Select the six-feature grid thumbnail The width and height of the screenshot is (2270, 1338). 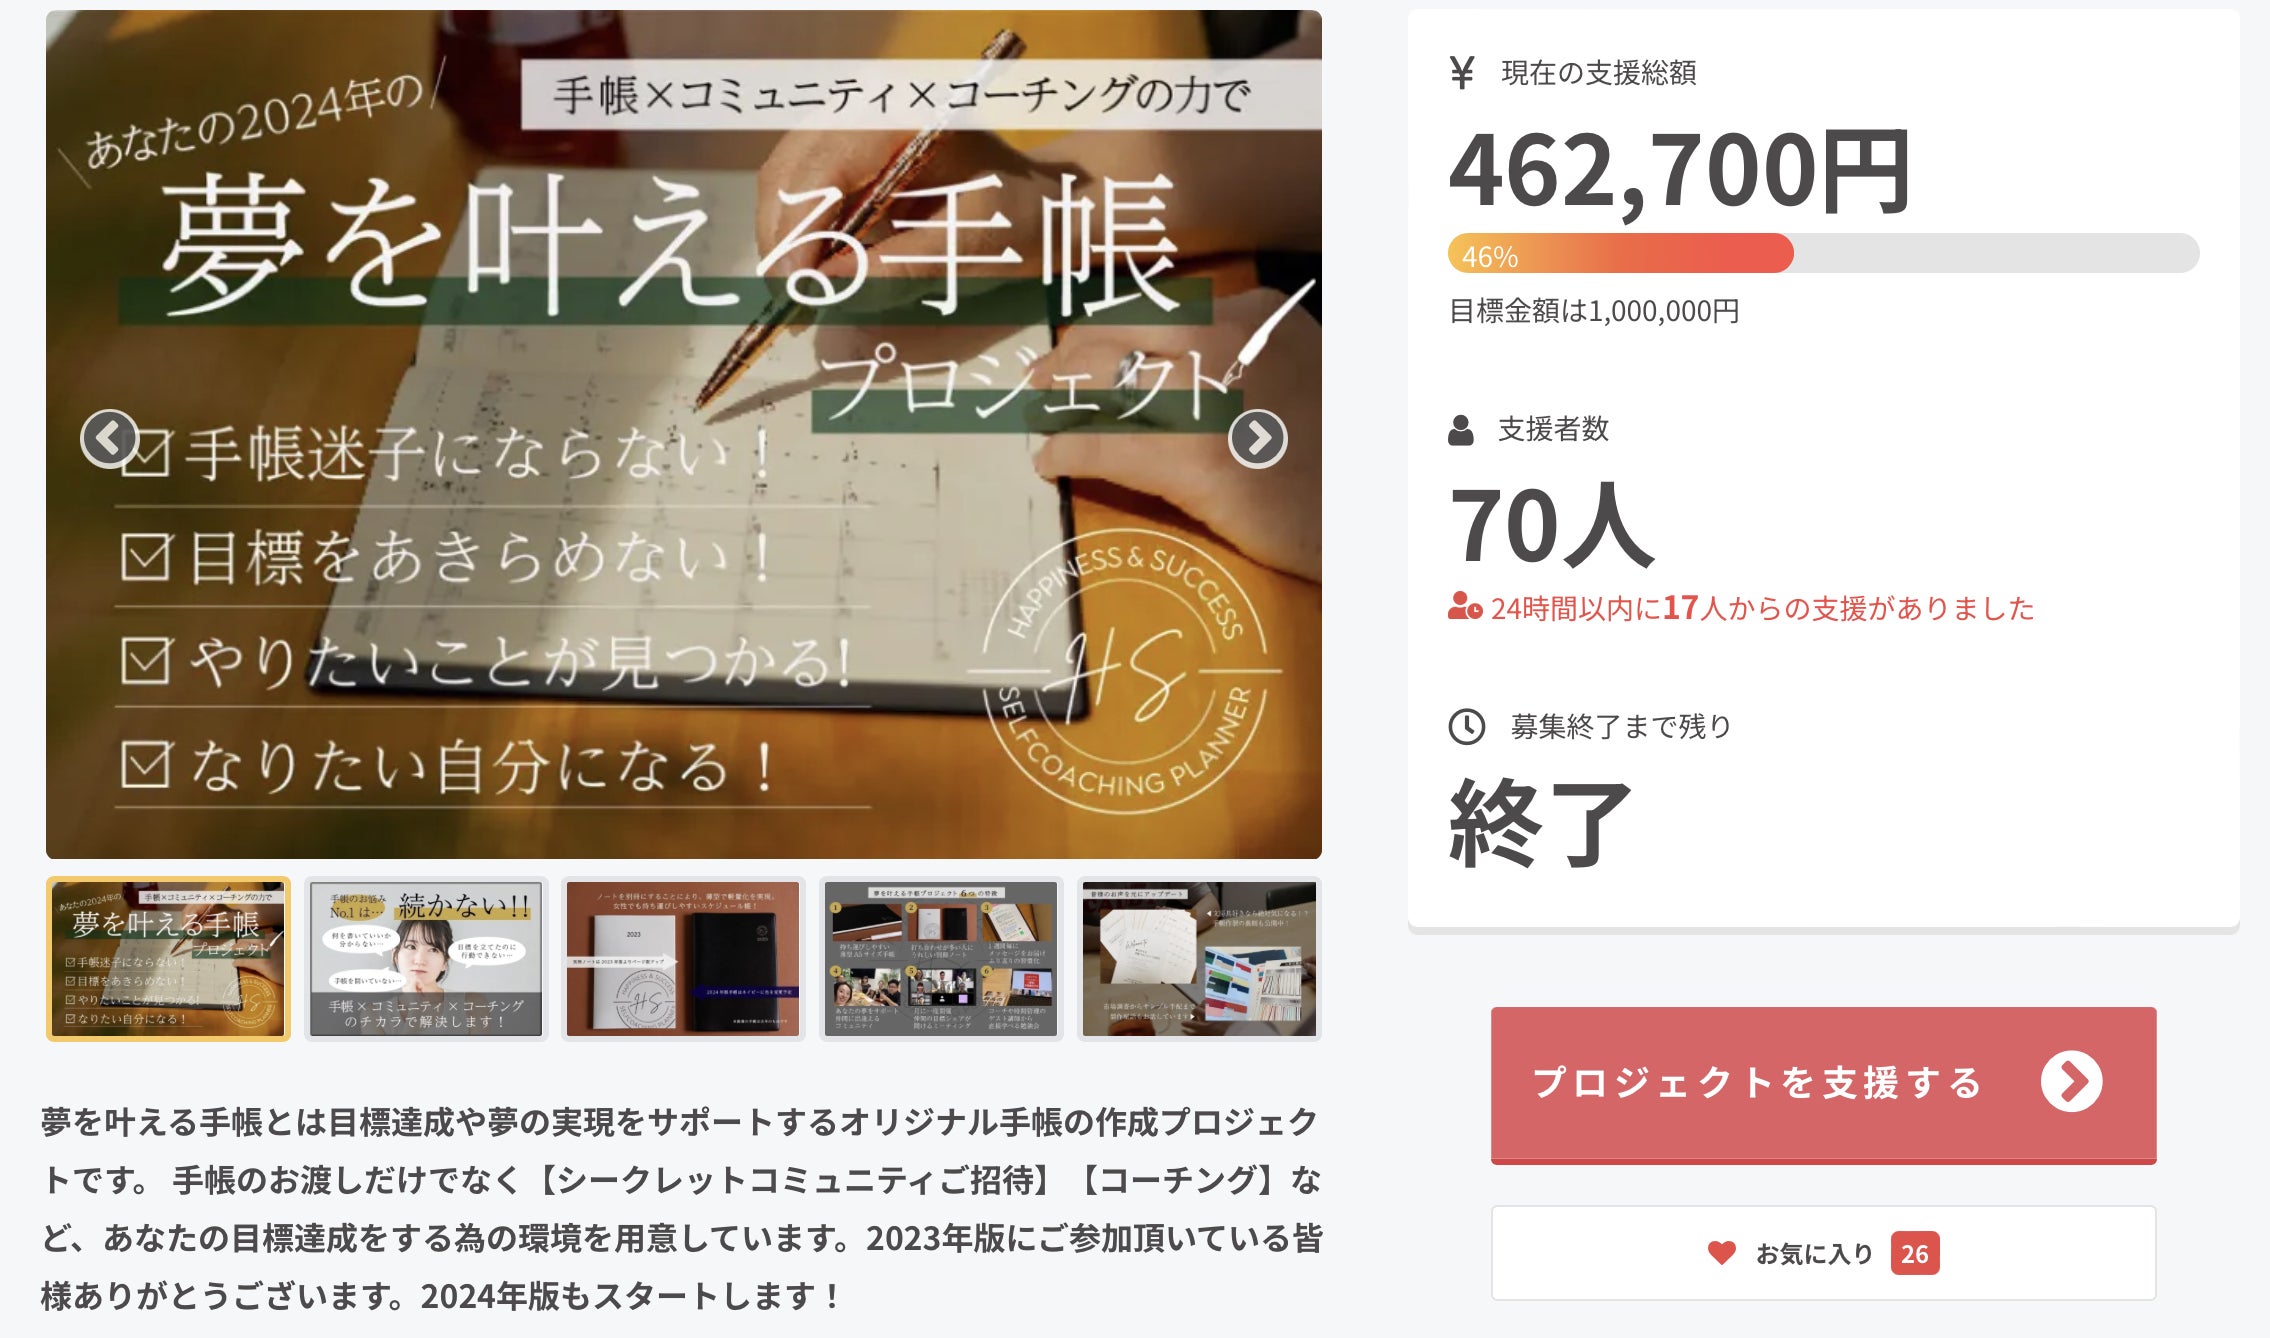point(941,959)
